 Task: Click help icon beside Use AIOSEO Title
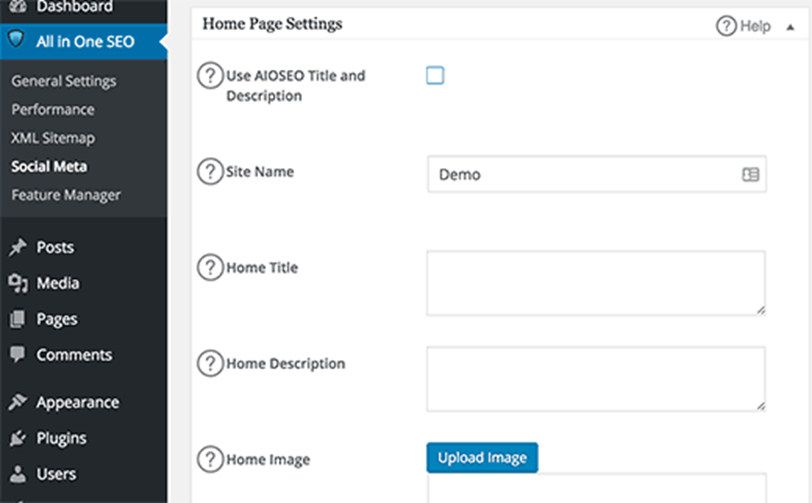210,76
